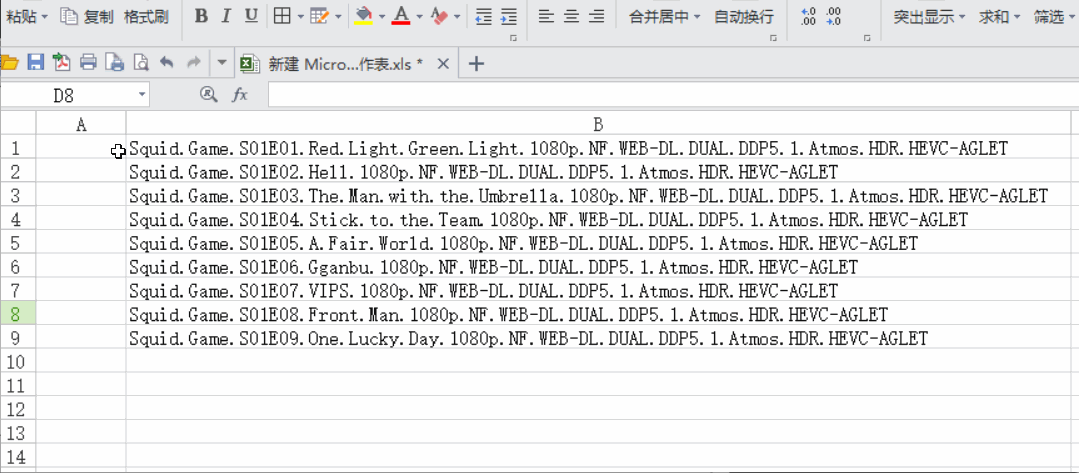Click the formula bar magnifier icon
The height and width of the screenshot is (473, 1079).
pos(208,95)
